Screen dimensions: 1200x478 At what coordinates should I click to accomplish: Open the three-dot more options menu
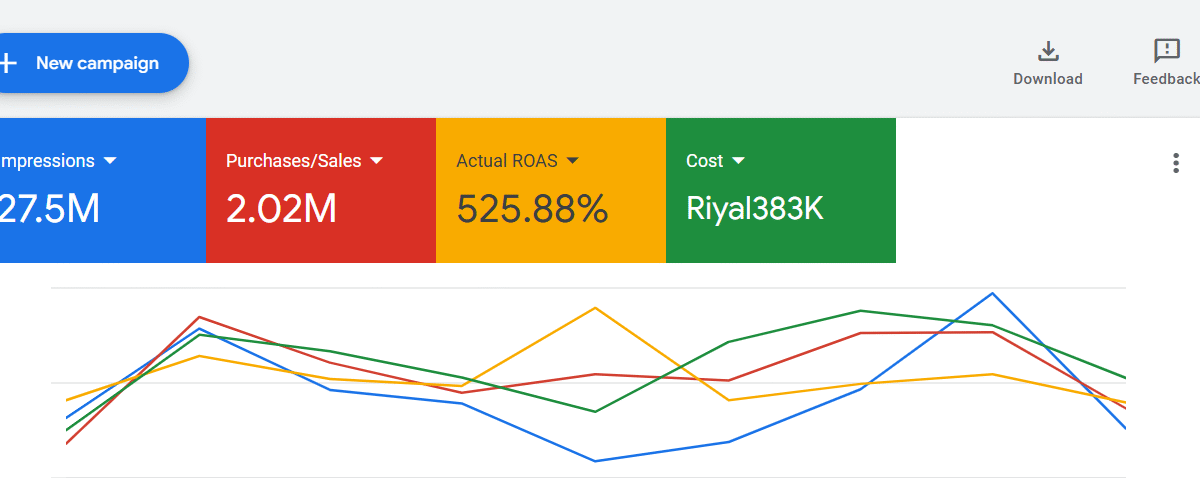[x=1176, y=163]
